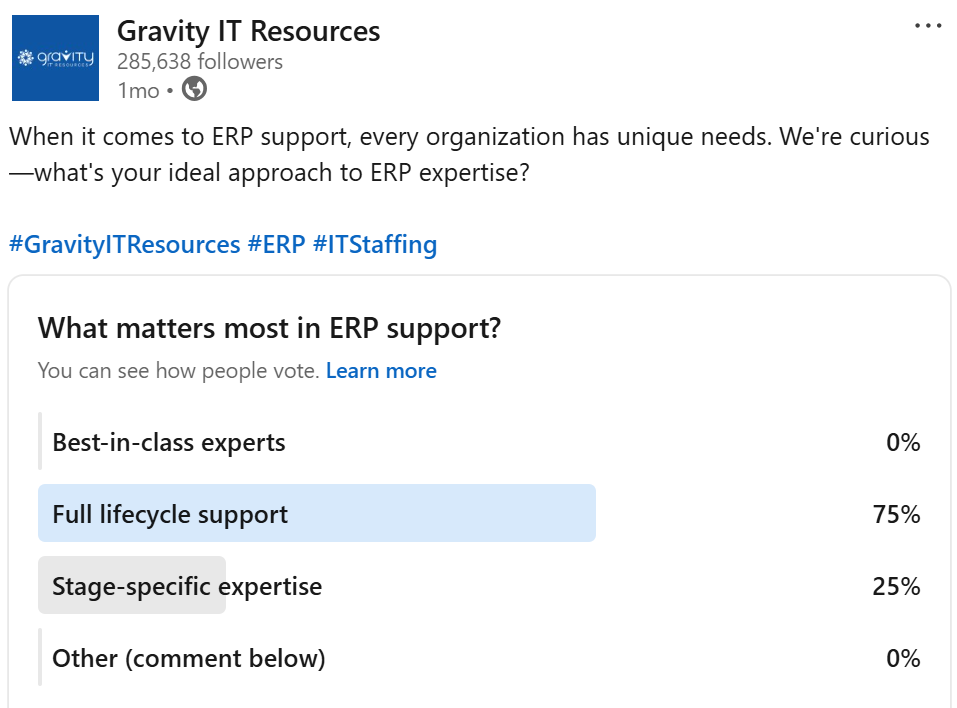Click the 1mo post timestamp

coord(138,90)
